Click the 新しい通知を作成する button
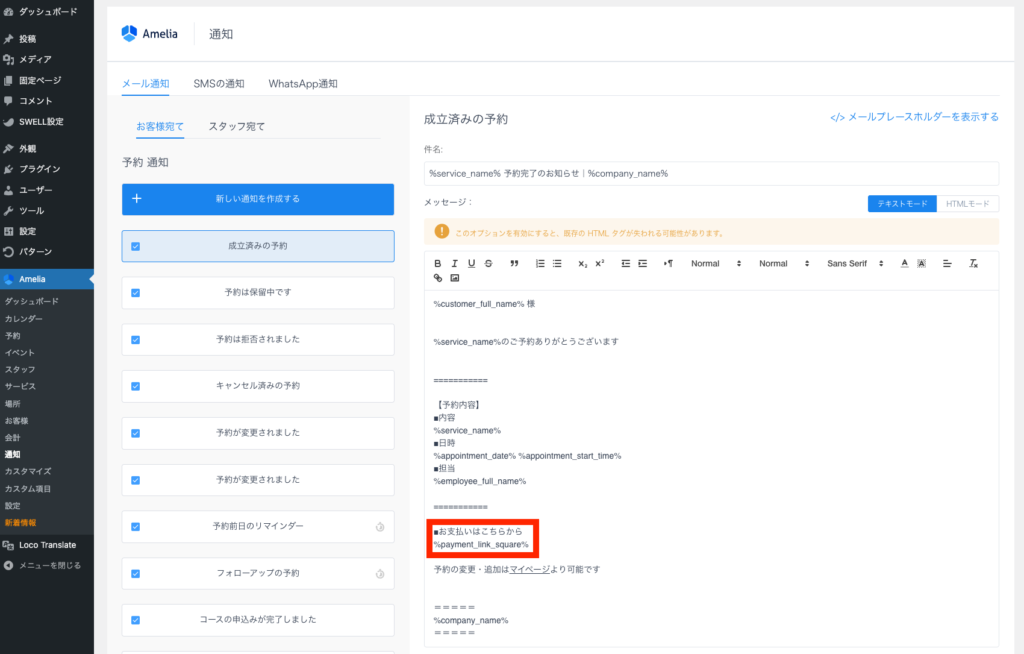Screen dimensions: 1024x654 click(258, 199)
